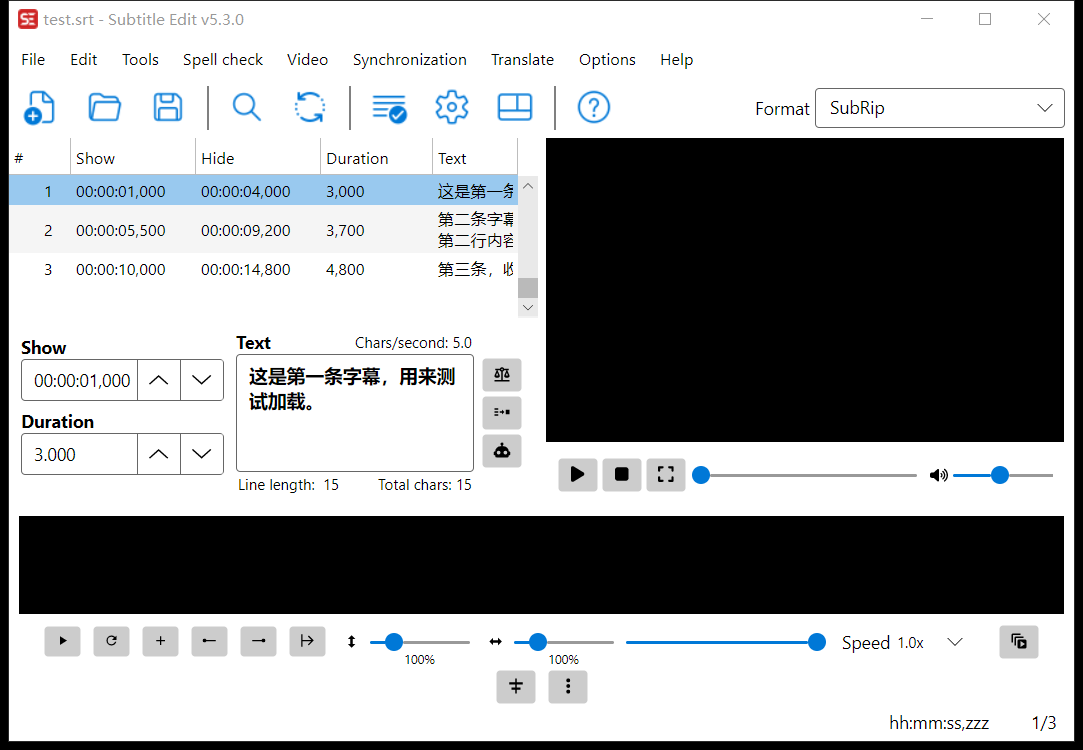The image size is (1083, 750).
Task: Open the Help question mark icon
Action: (593, 108)
